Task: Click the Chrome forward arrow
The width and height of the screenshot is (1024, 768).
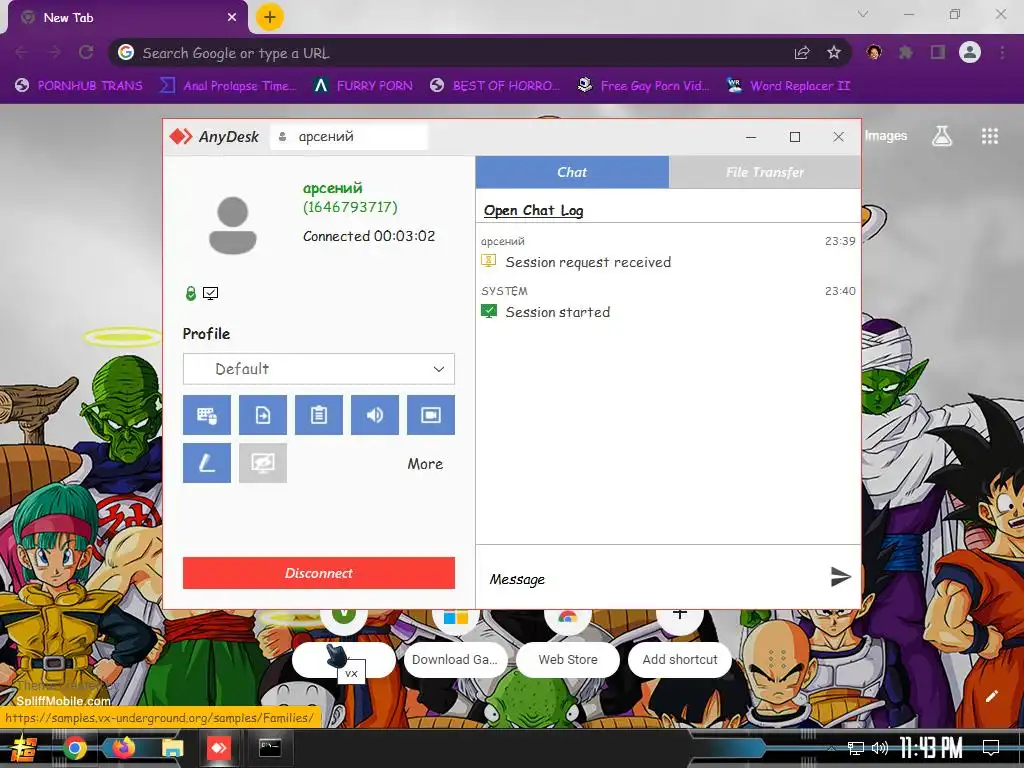Action: (x=54, y=52)
